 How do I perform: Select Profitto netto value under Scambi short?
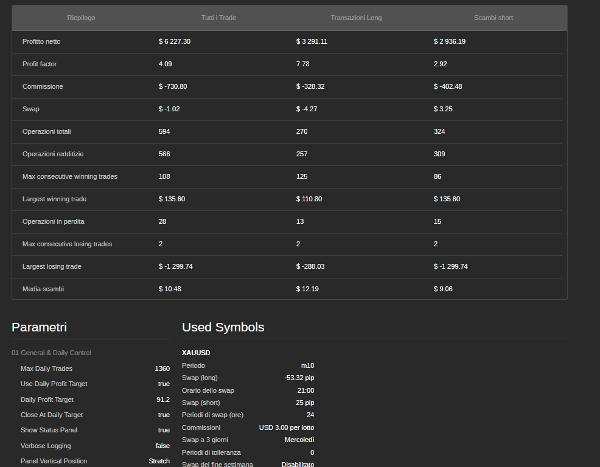click(x=450, y=41)
